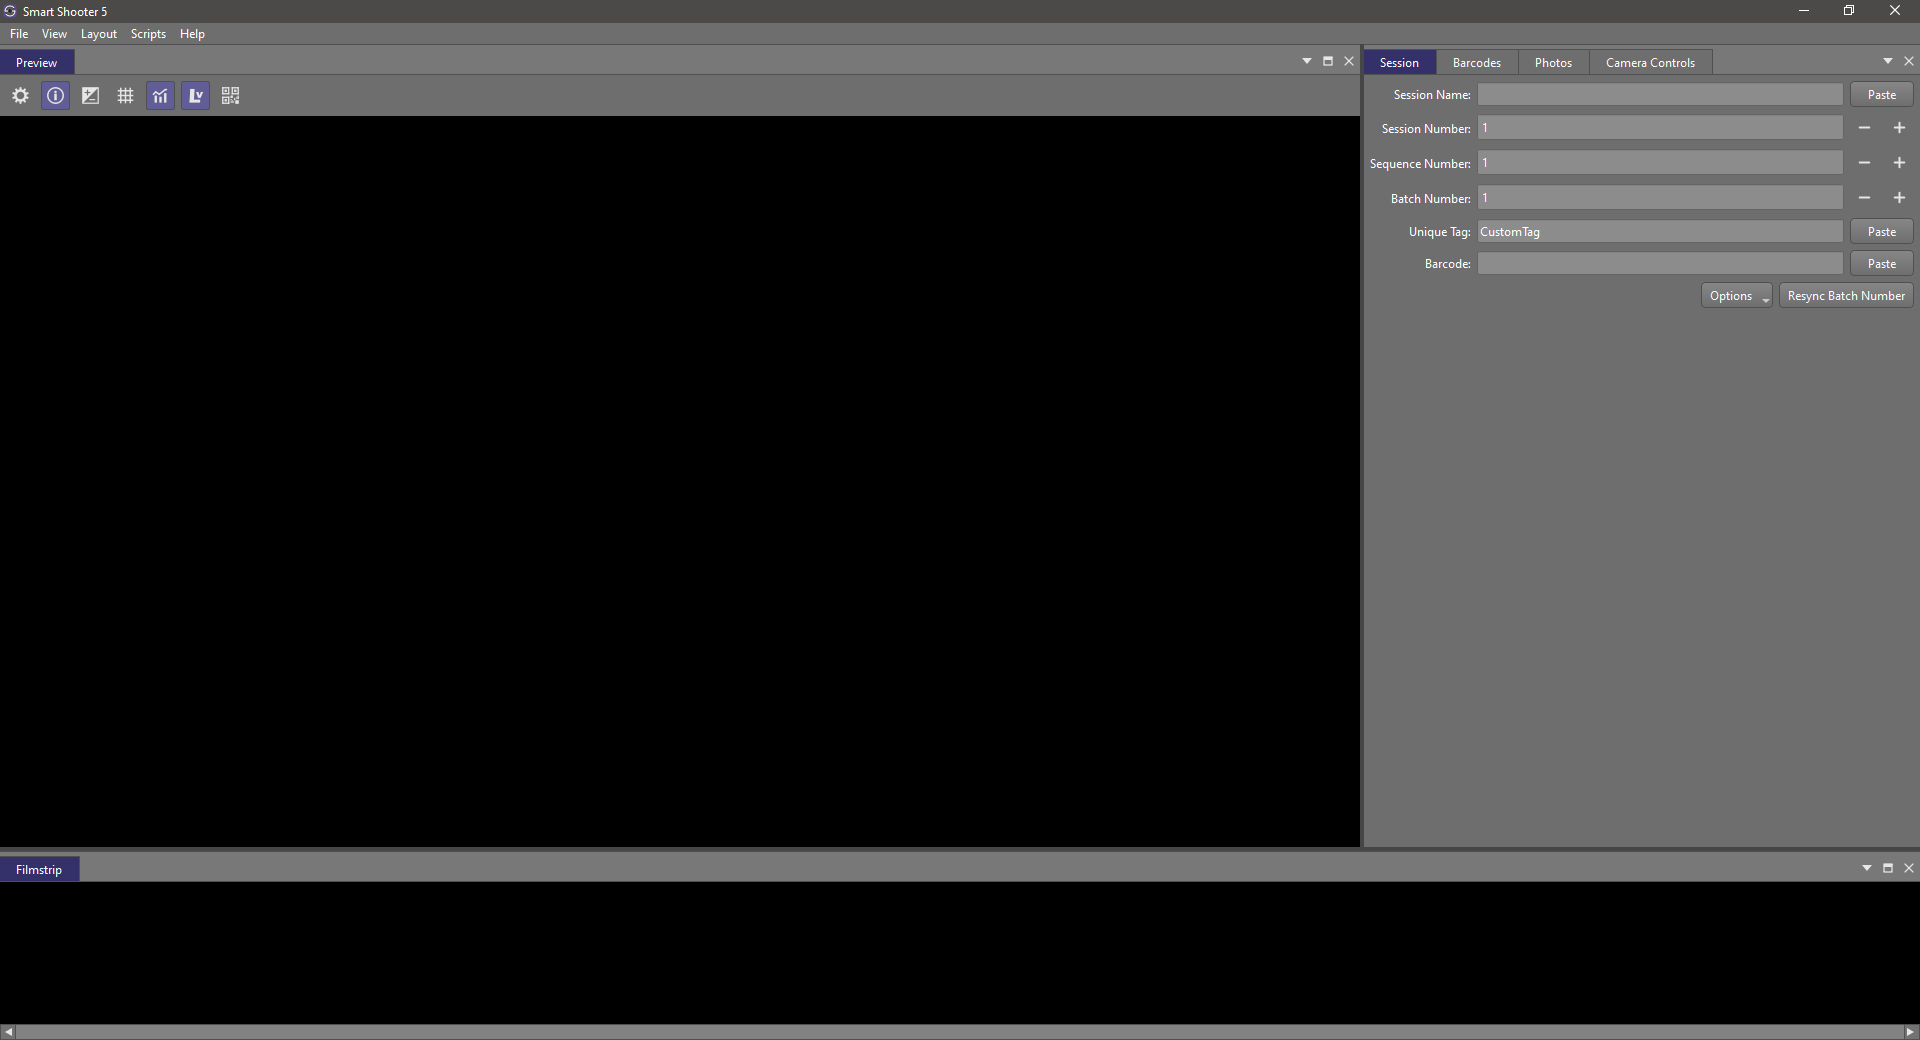Open Session panel dropdown arrow menu
The height and width of the screenshot is (1040, 1920).
pyautogui.click(x=1888, y=61)
